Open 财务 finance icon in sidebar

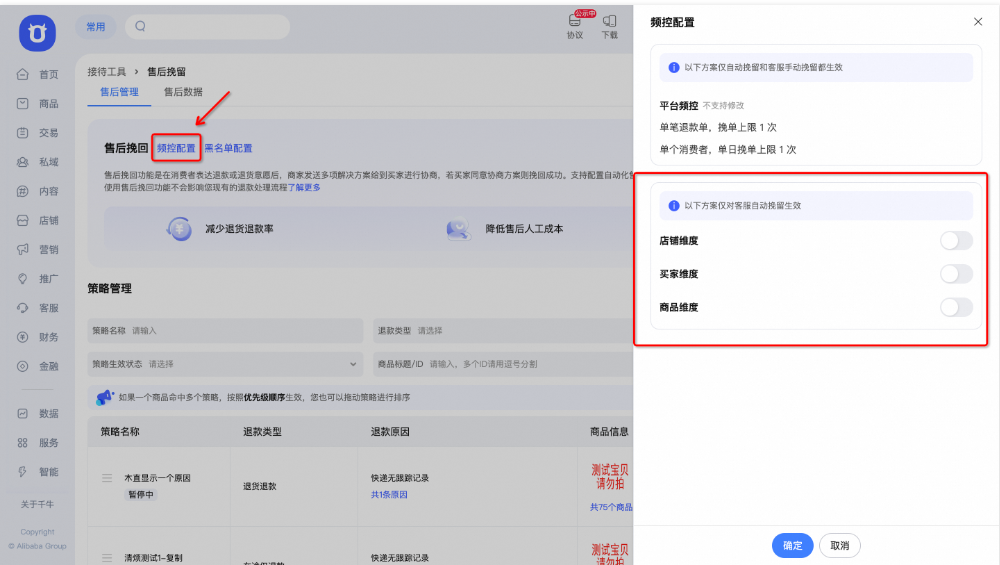(23, 337)
